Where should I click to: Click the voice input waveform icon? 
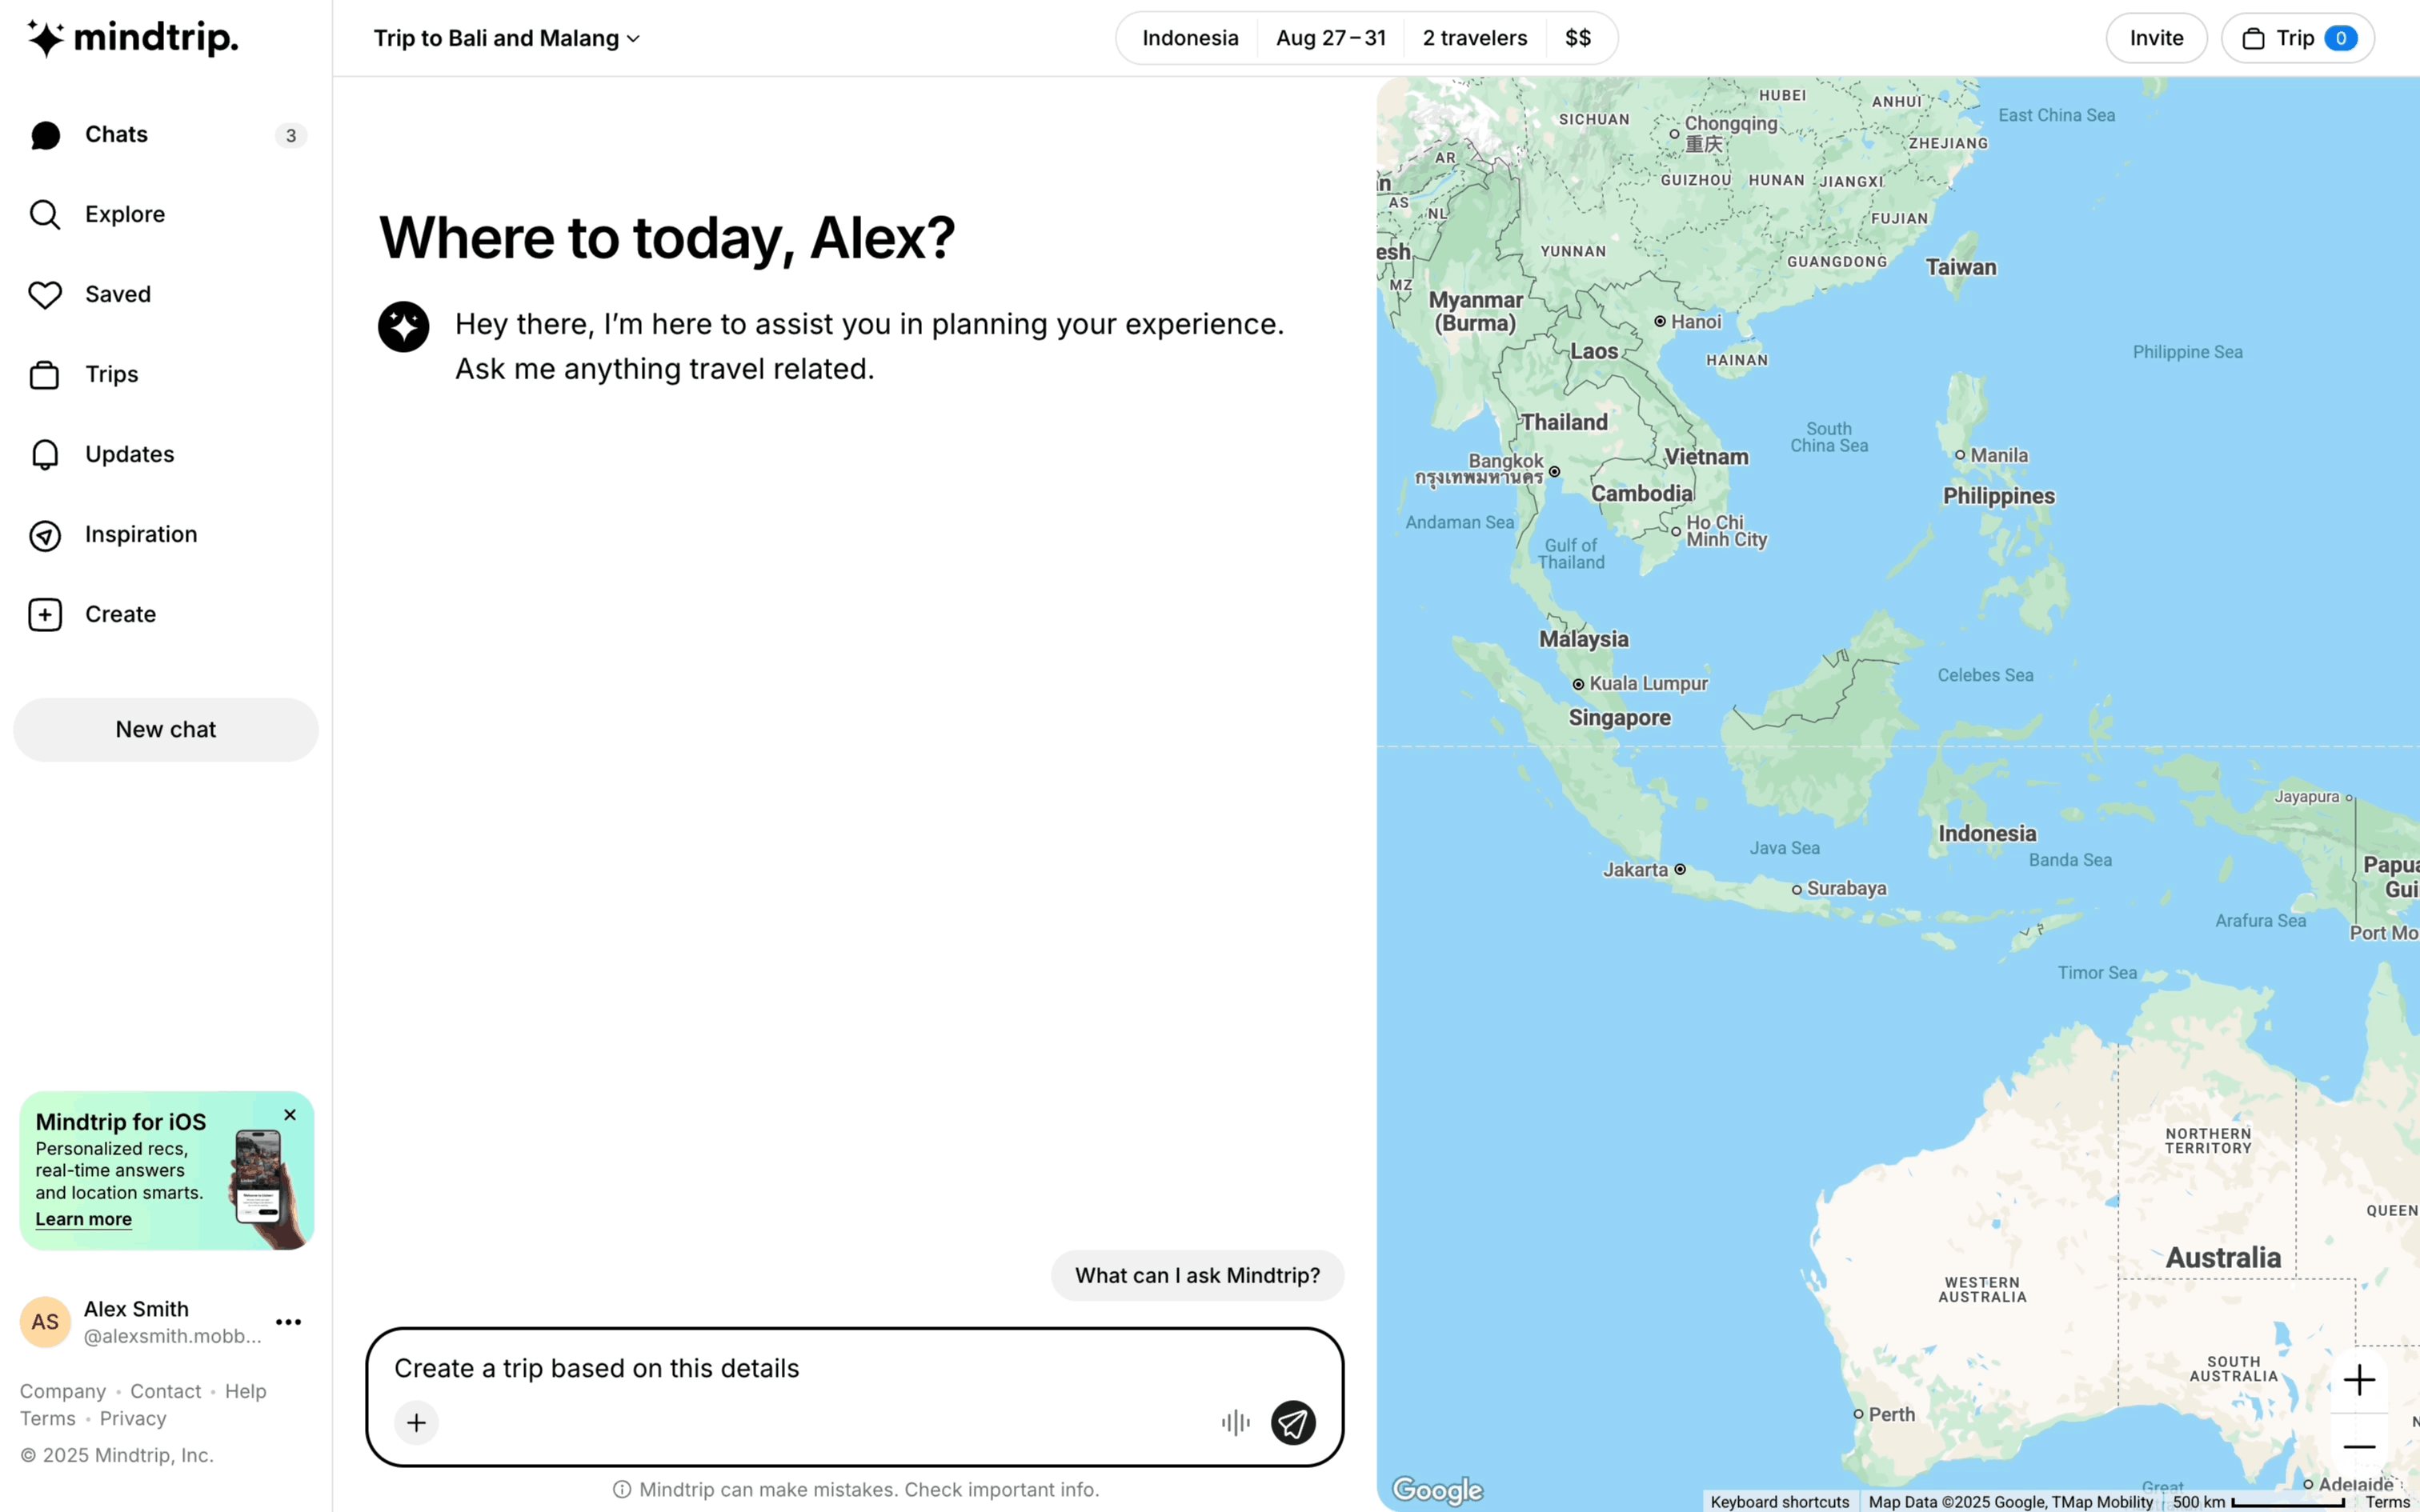(1235, 1422)
